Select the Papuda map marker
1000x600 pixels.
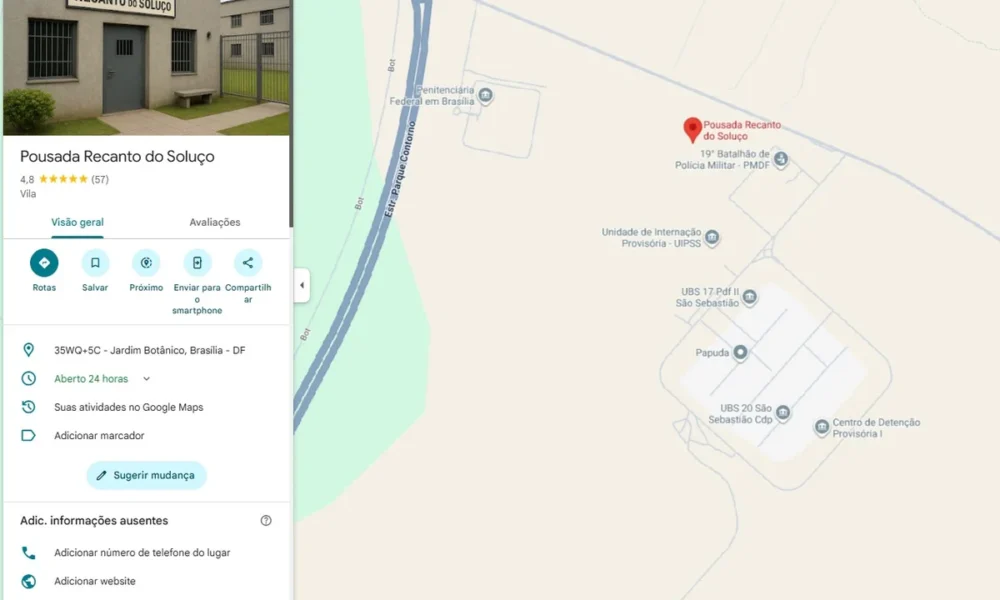point(740,352)
